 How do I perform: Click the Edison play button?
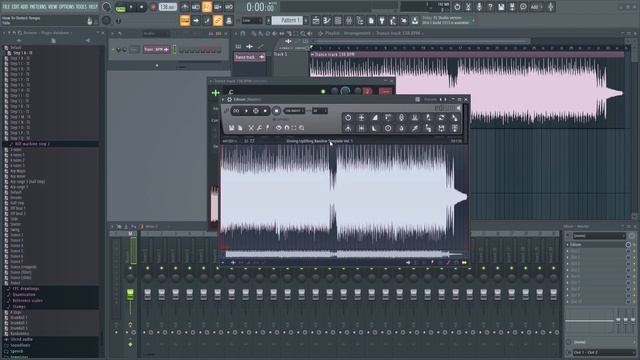pyautogui.click(x=246, y=111)
